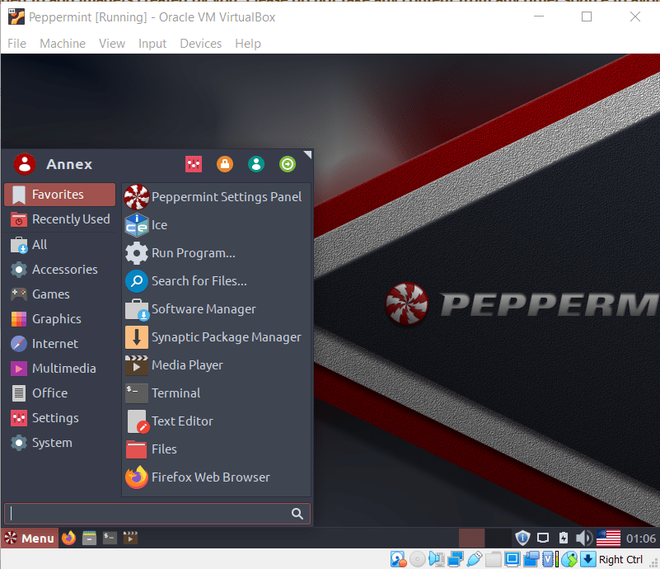
Task: Open VirtualBox View menu
Action: click(112, 43)
